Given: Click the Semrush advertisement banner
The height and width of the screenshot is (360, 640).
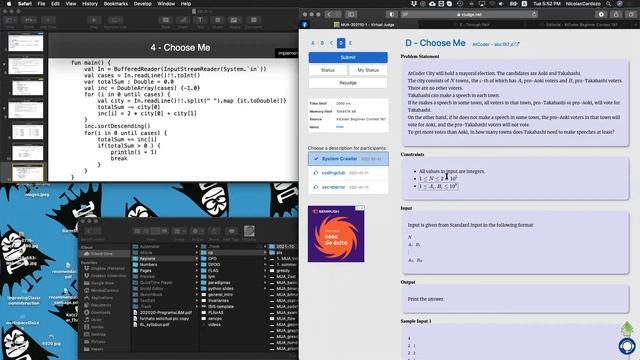Looking at the screenshot, I should (336, 234).
